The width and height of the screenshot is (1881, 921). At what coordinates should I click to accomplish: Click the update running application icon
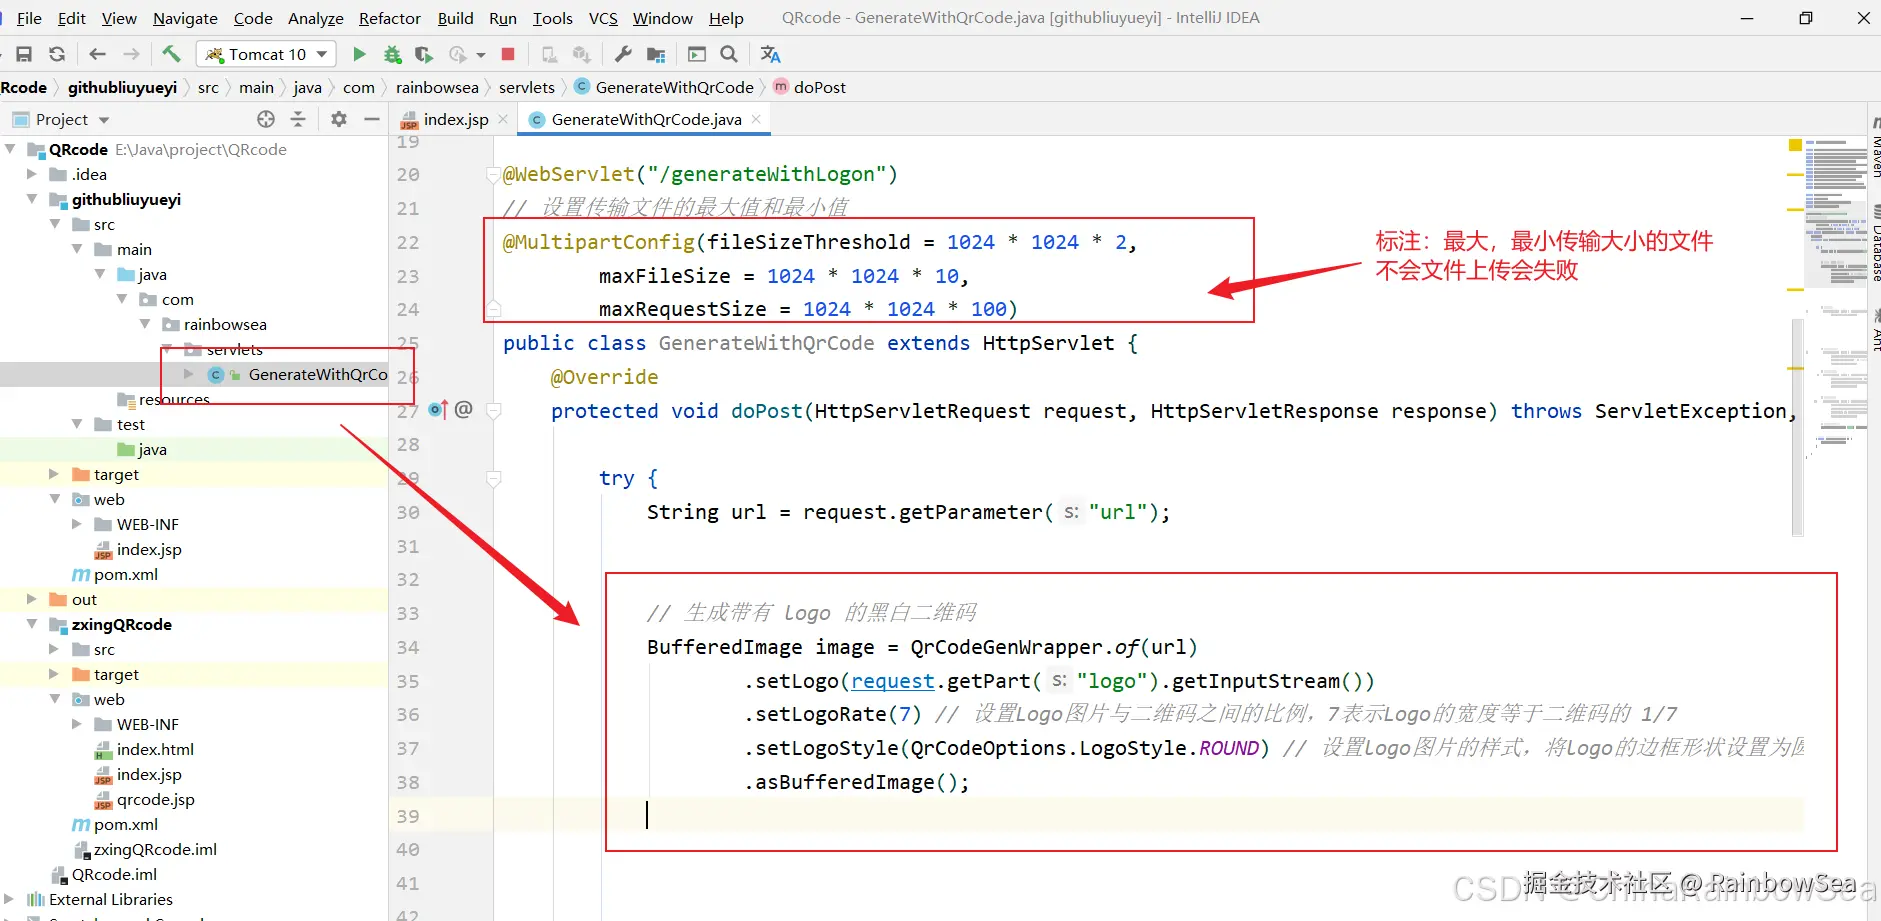point(549,54)
